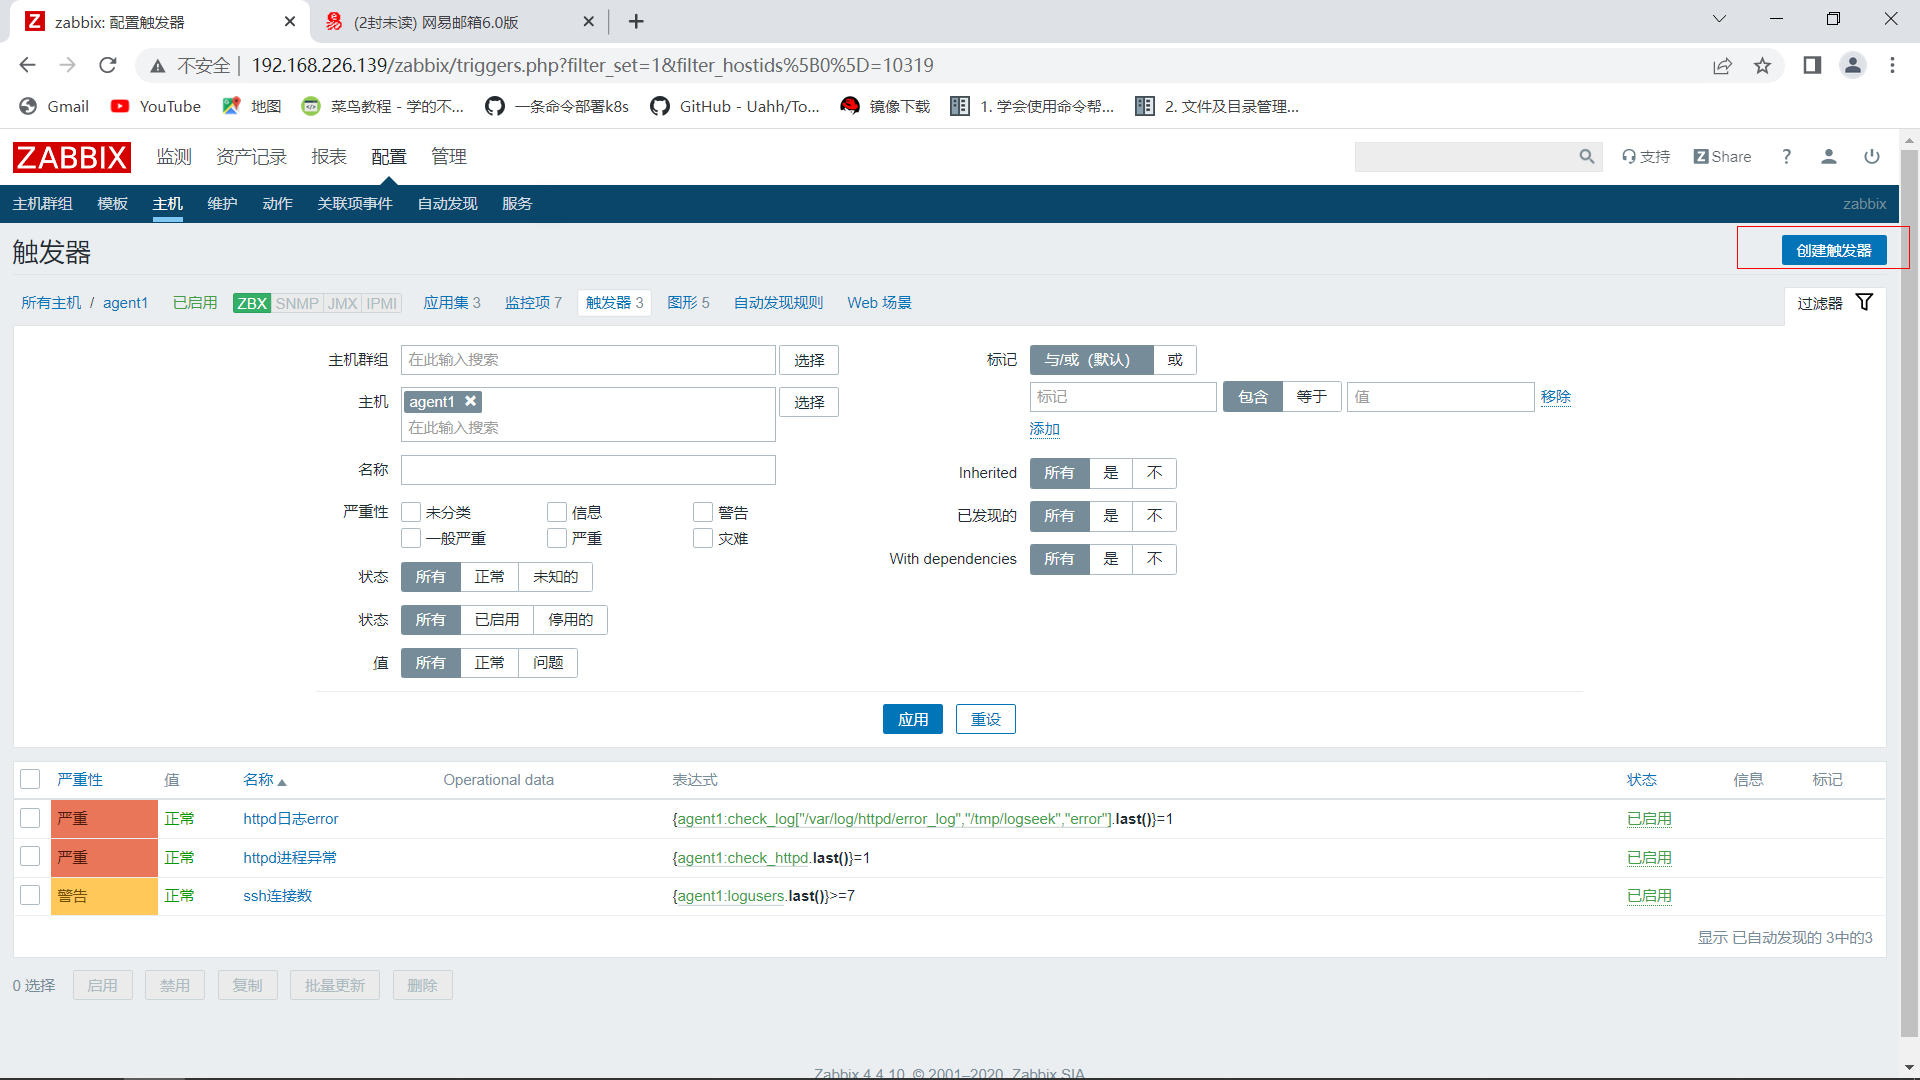Open the 监测 top menu
1920x1080 pixels.
[173, 157]
